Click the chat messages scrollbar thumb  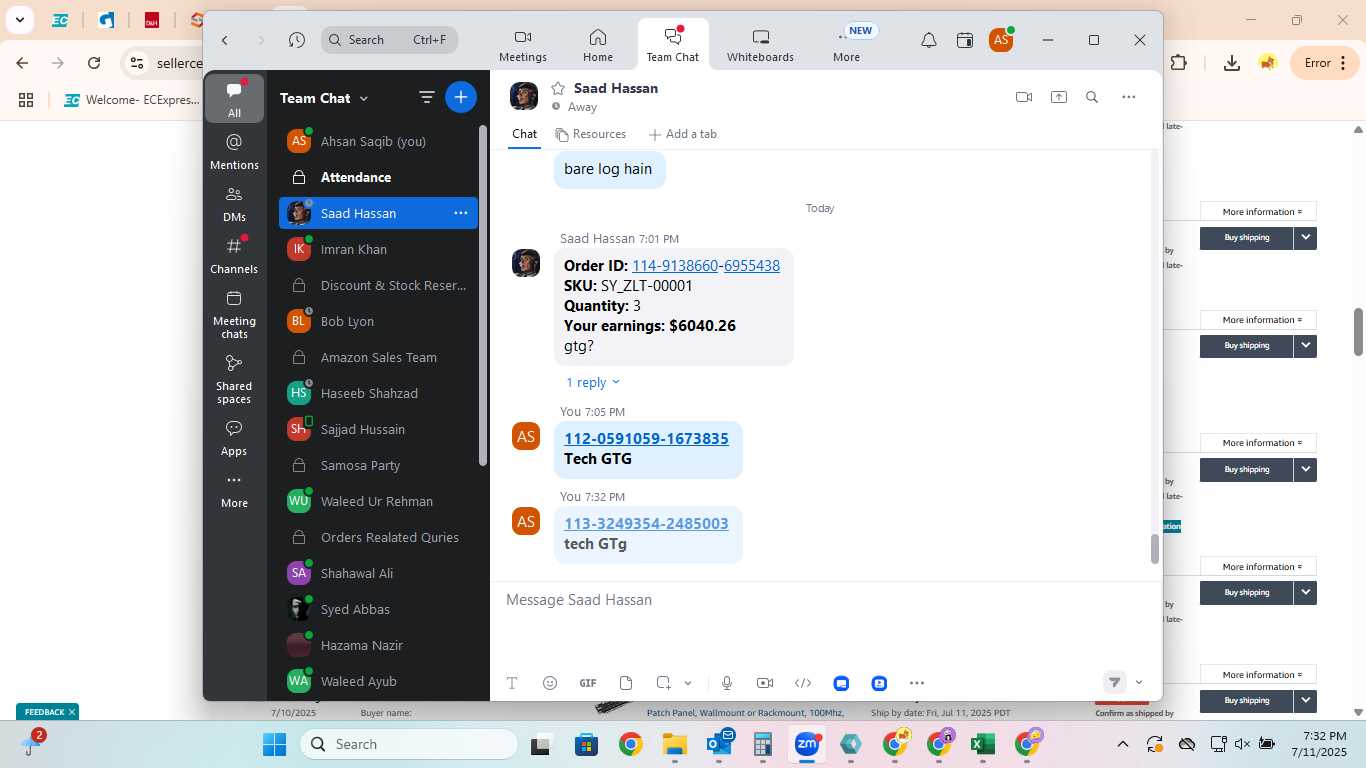(x=1154, y=549)
